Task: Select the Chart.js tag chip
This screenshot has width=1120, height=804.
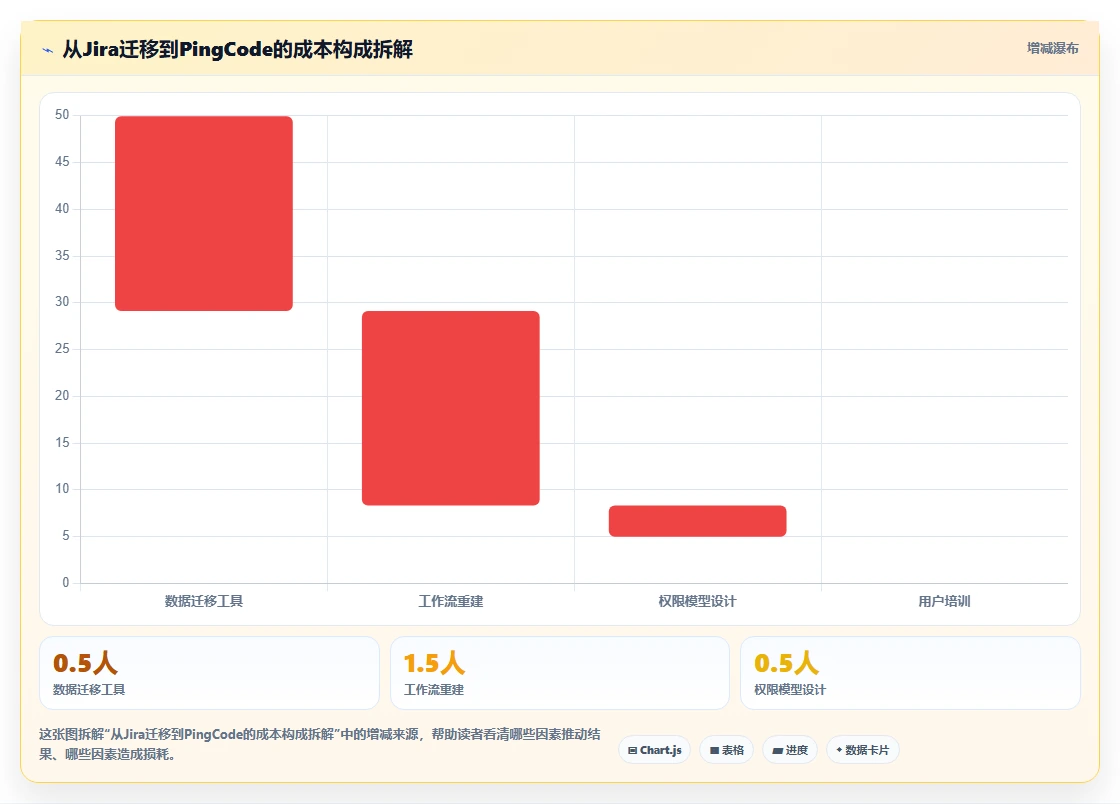Action: [654, 750]
